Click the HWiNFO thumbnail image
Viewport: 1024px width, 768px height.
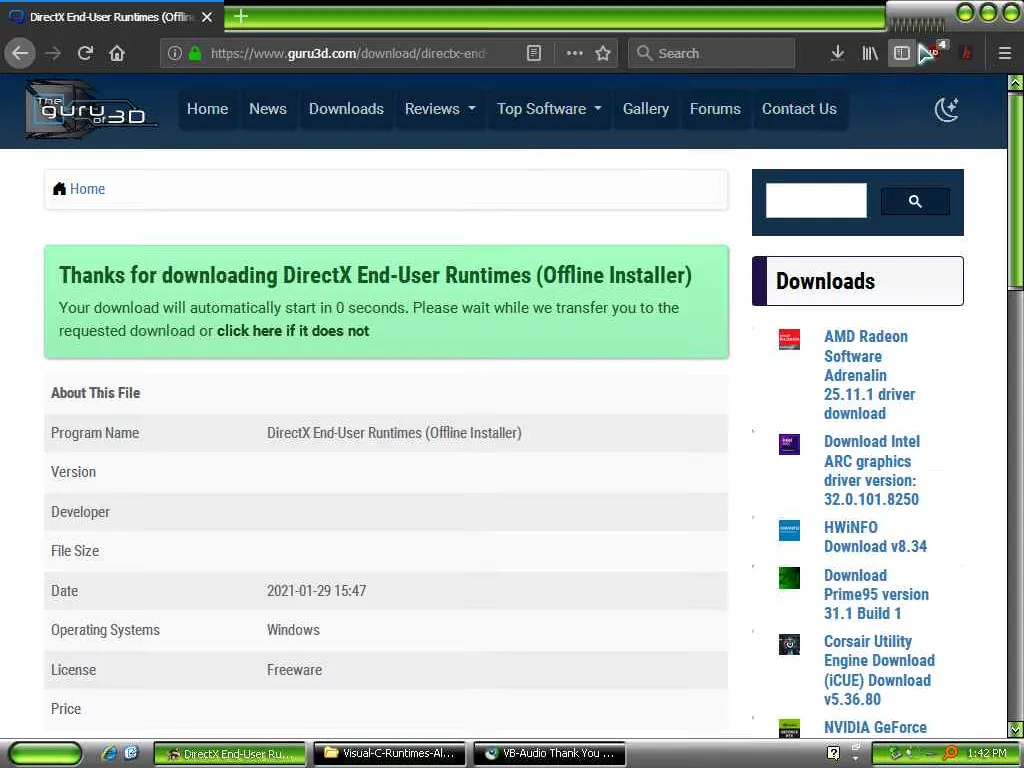(789, 530)
